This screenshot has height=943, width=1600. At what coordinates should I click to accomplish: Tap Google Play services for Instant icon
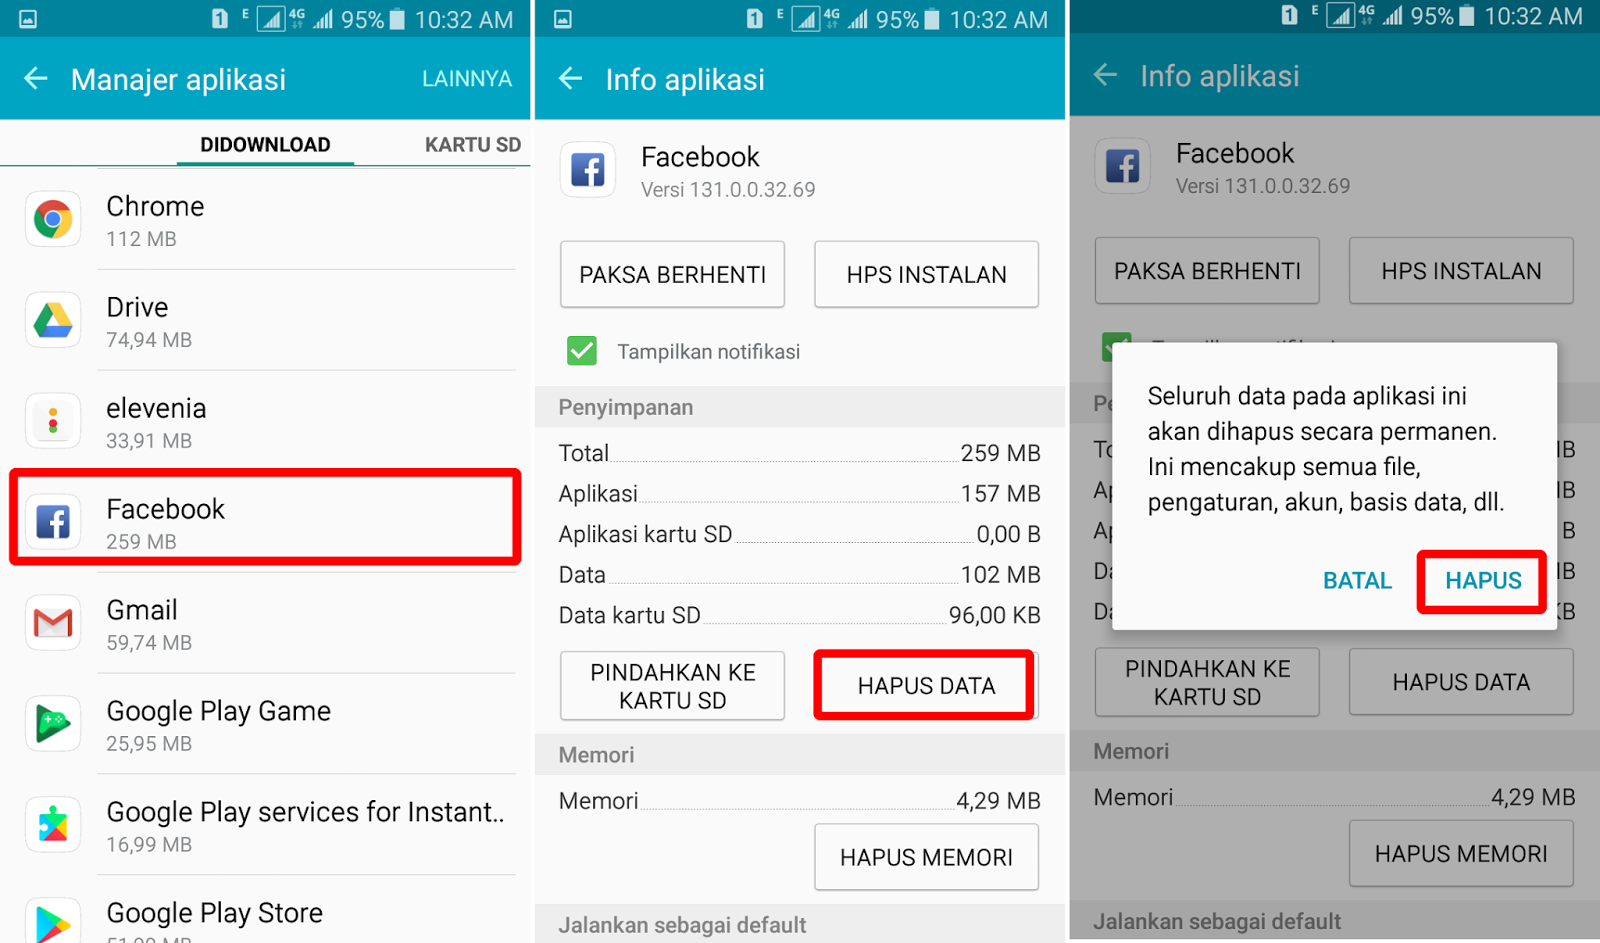click(x=53, y=825)
